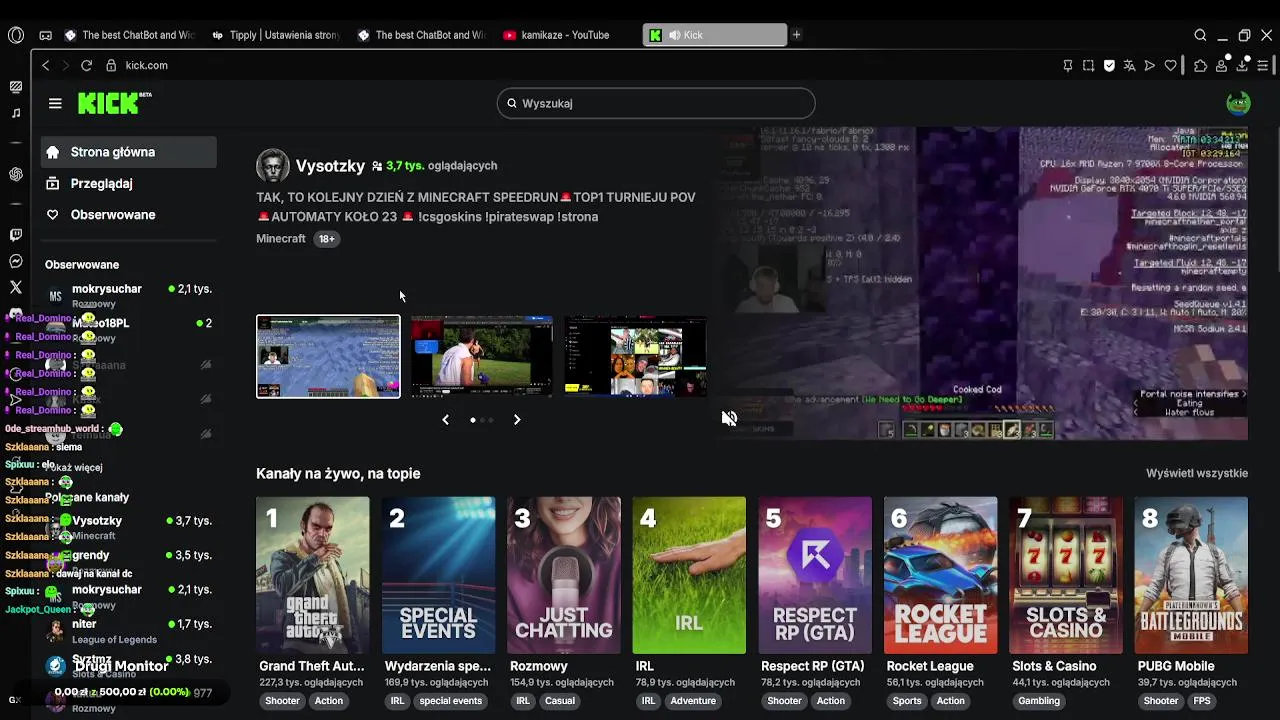Click the FPS tag under PUBG Mobile
The height and width of the screenshot is (720, 1280).
click(x=1202, y=701)
